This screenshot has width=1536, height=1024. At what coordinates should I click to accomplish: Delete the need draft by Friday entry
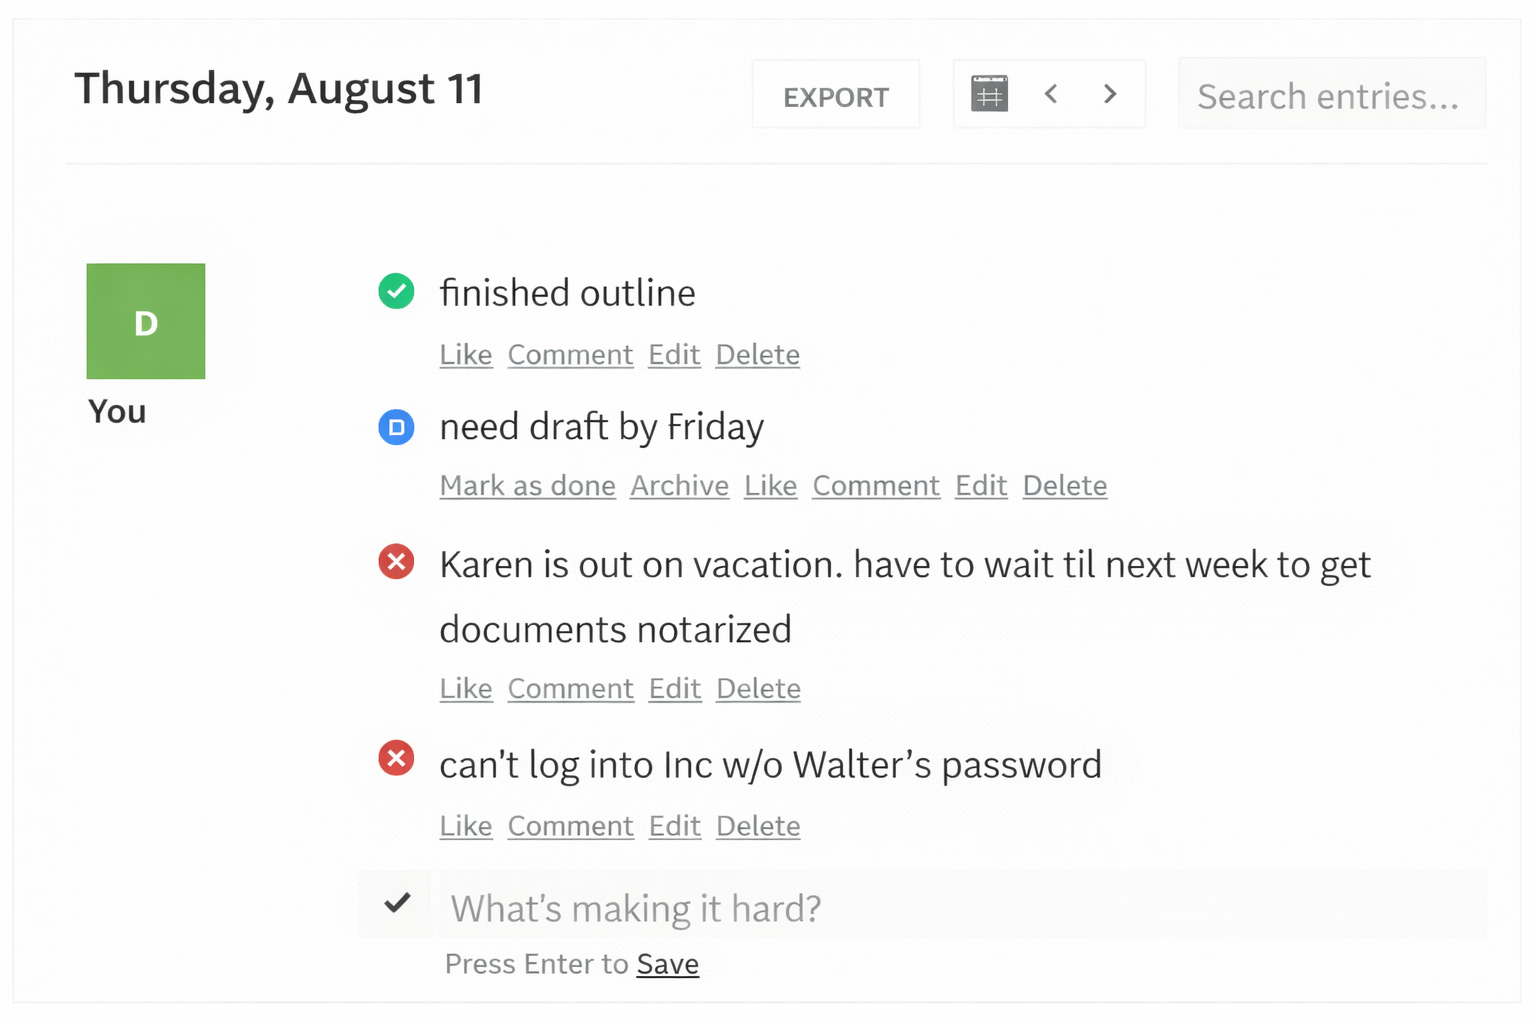[x=1064, y=486]
